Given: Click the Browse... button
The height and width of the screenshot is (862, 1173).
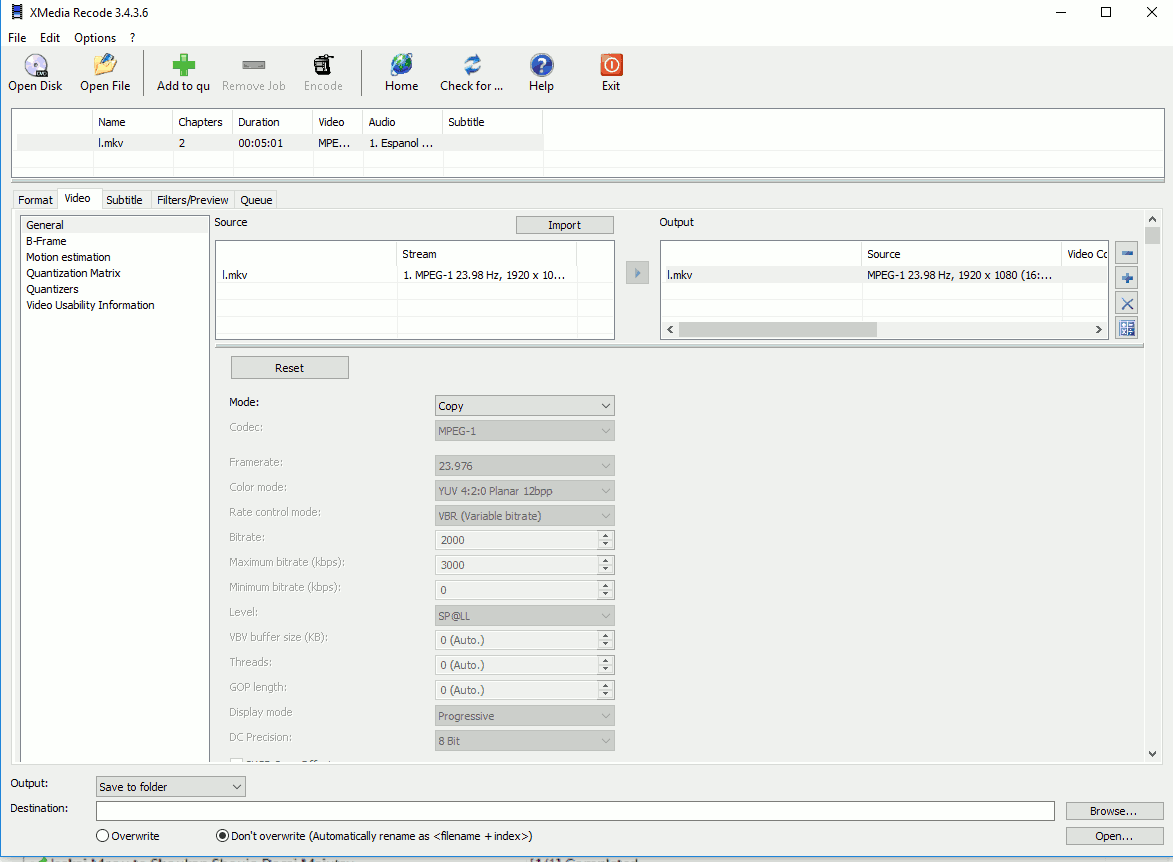Looking at the screenshot, I should point(1114,811).
